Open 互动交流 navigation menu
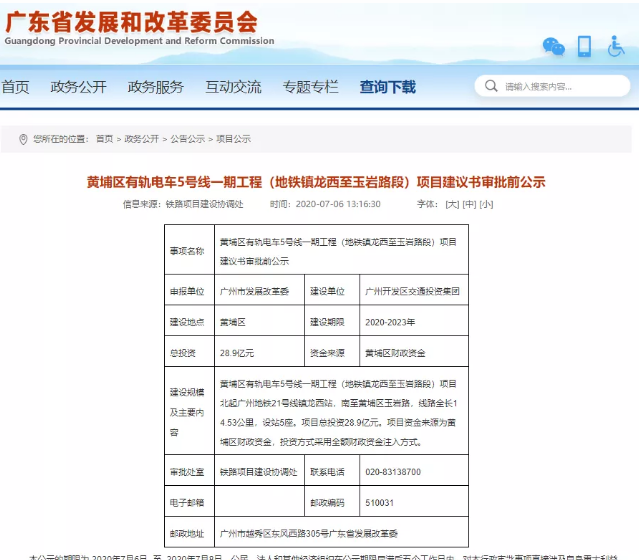This screenshot has width=639, height=560. click(233, 87)
